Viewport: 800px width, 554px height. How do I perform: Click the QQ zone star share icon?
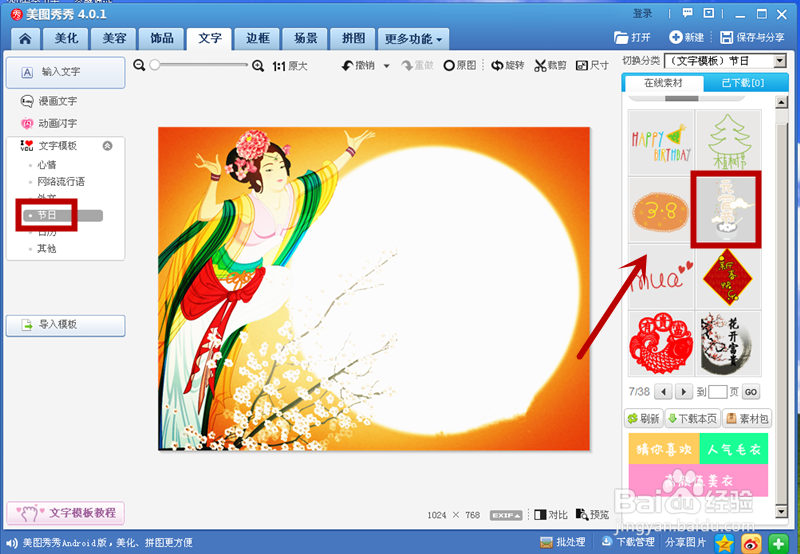724,544
